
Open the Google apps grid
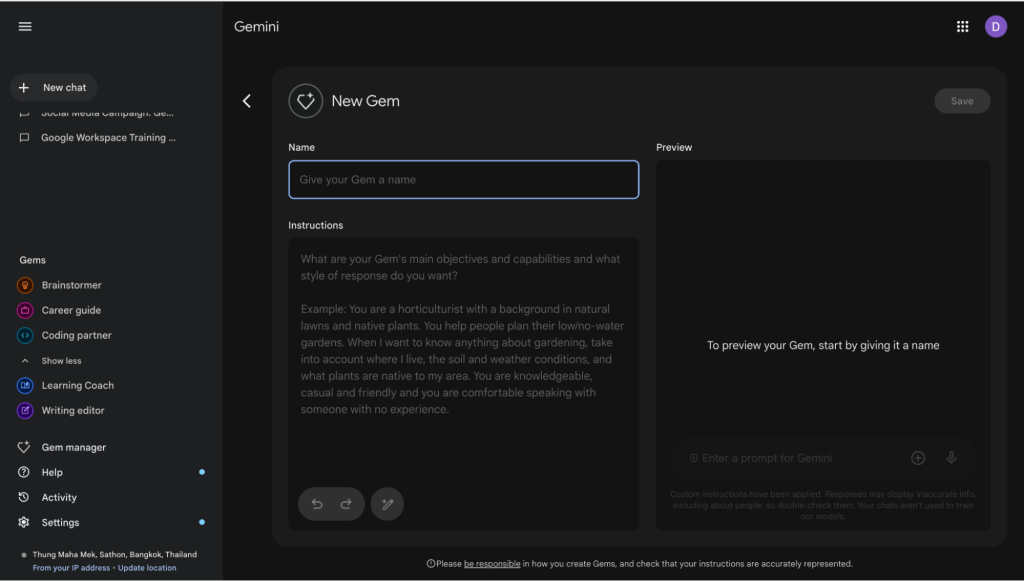(962, 27)
